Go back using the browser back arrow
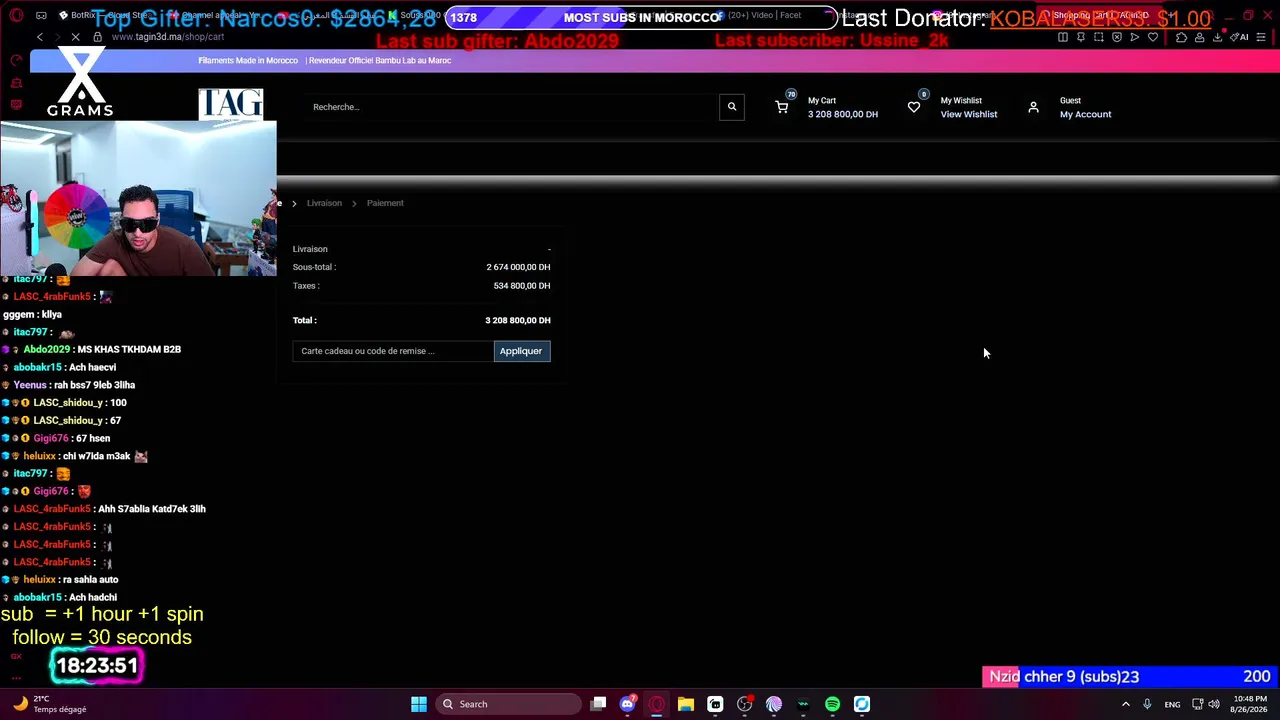The image size is (1280, 720). [40, 37]
